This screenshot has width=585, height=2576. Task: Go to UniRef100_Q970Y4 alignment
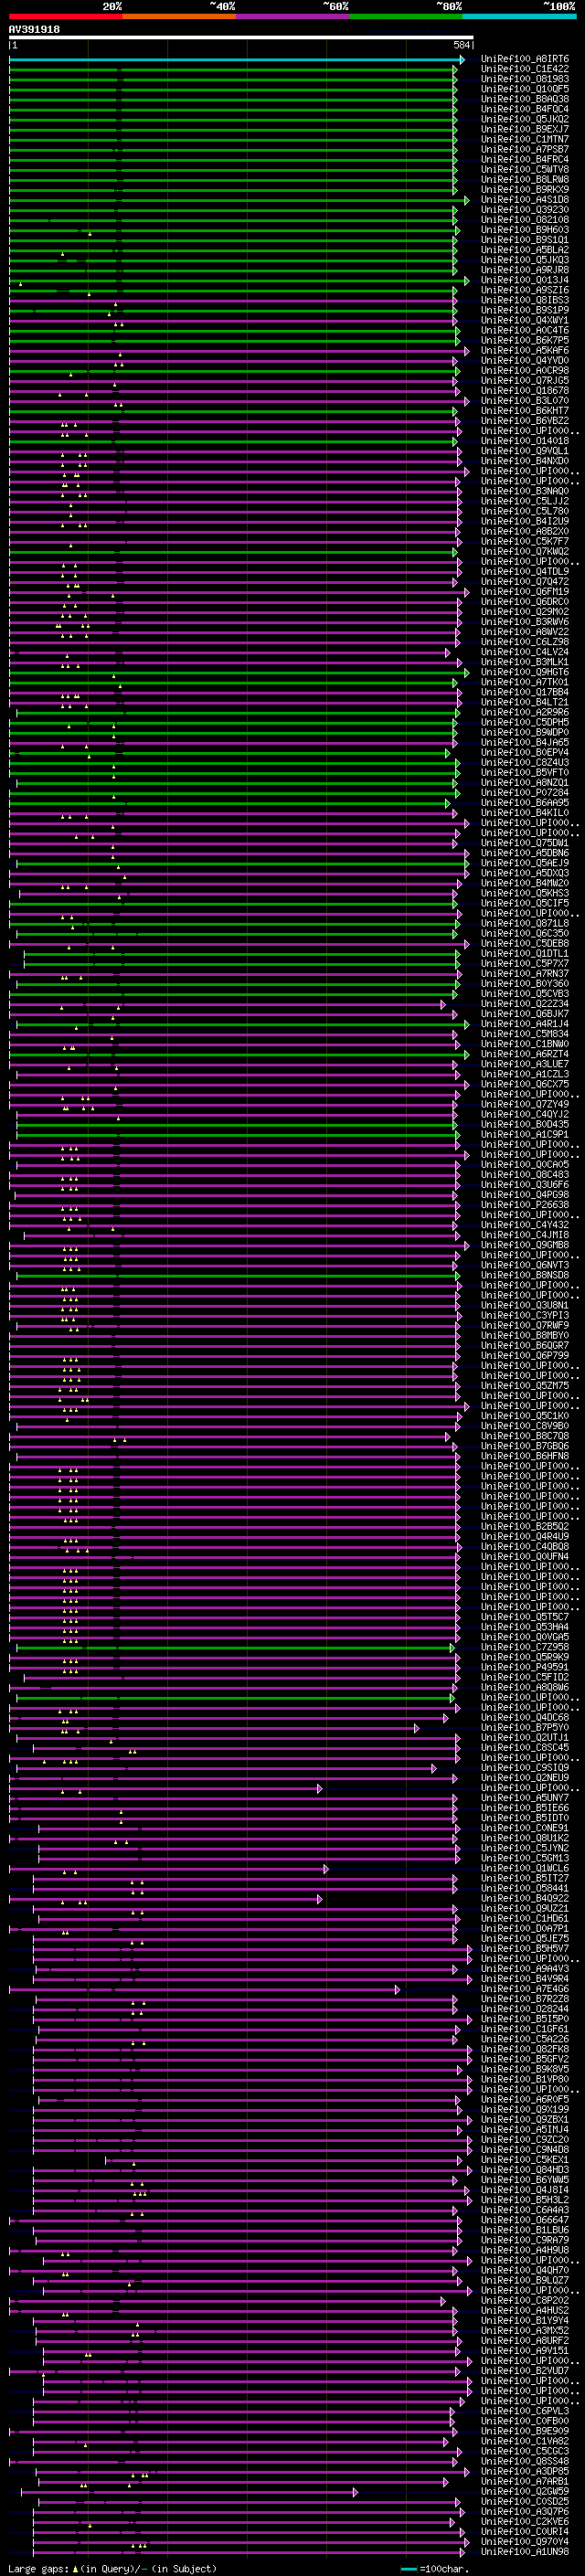click(525, 2541)
